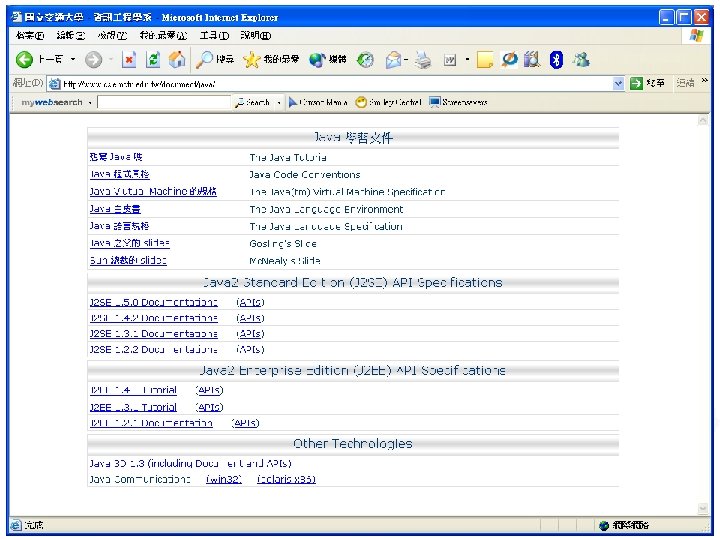The width and height of the screenshot is (720, 540).
Task: Open the 說明(H) menu
Action: coord(256,35)
